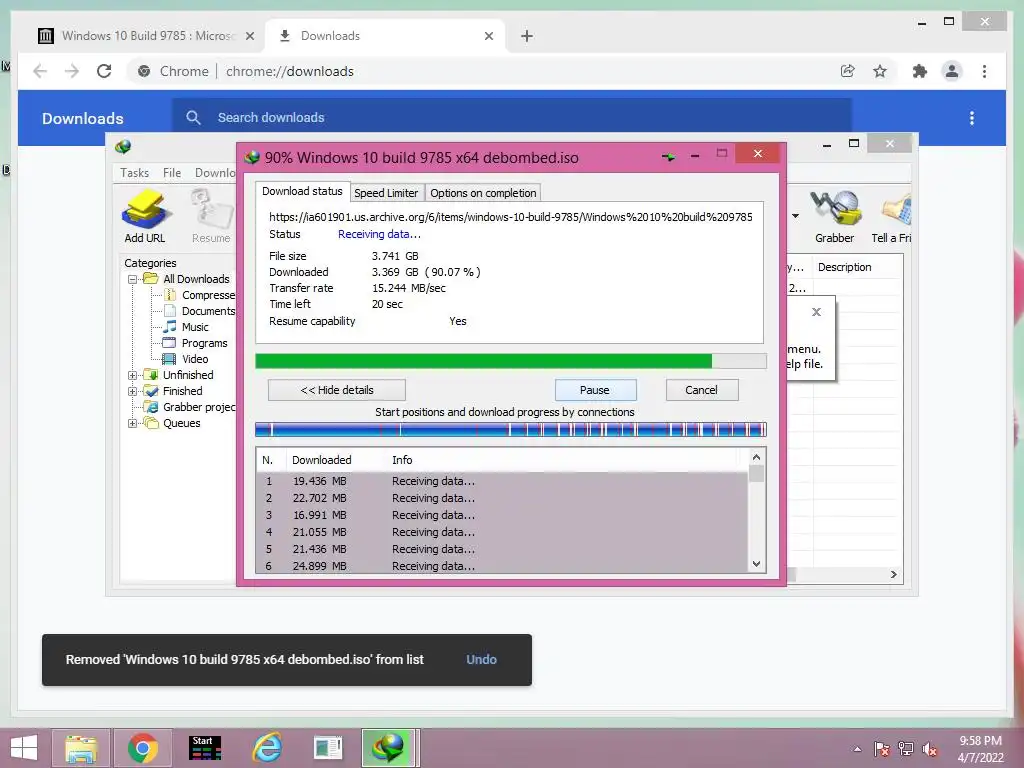
Task: Close the Downloads tab
Action: coord(489,36)
